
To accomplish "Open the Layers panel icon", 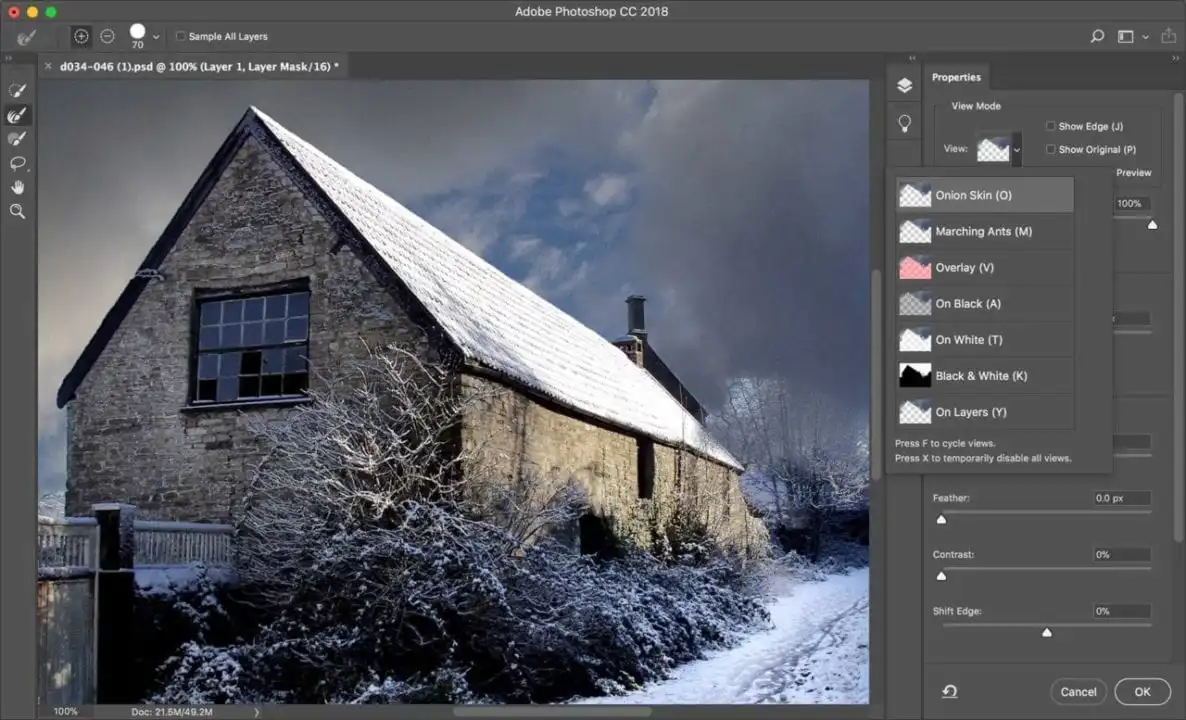I will (x=905, y=85).
